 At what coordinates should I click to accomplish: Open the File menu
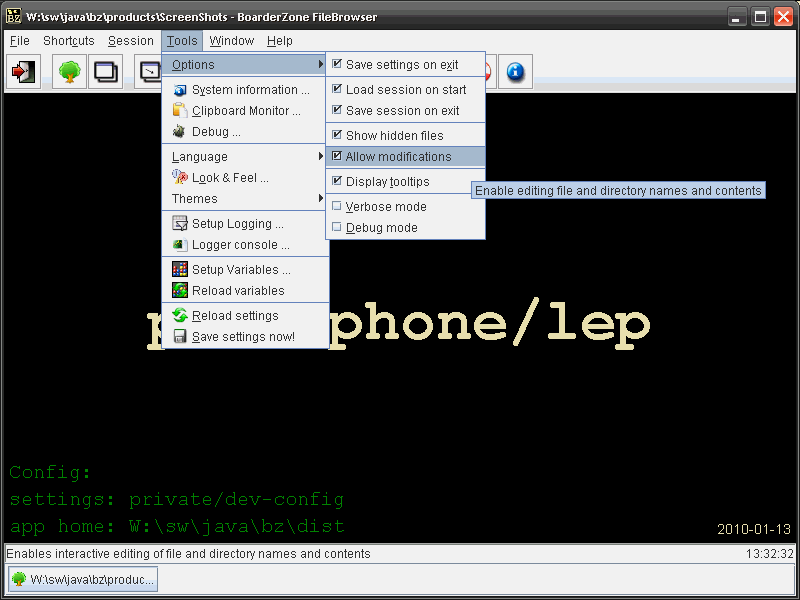[x=20, y=41]
